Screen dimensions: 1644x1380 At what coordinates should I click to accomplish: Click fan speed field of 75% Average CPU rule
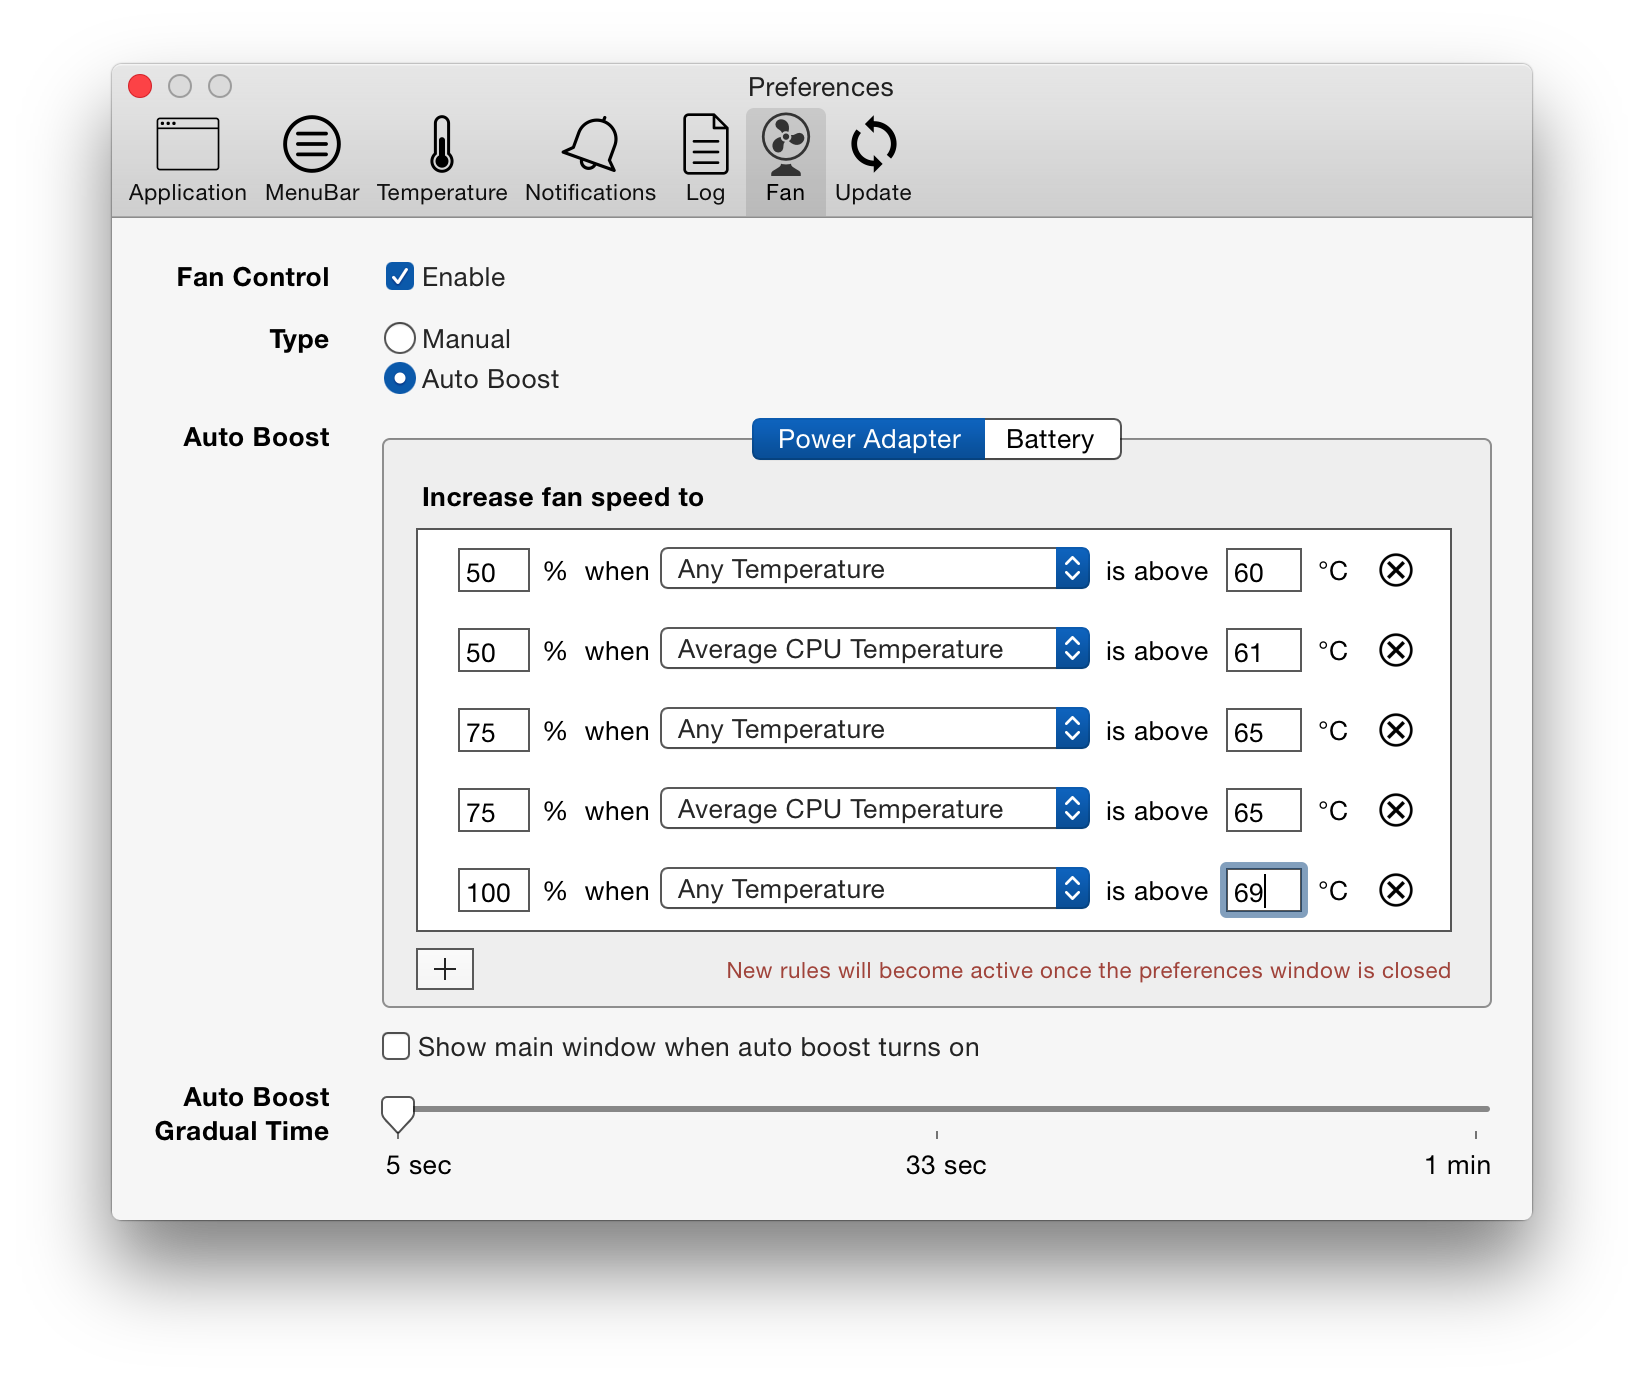pyautogui.click(x=494, y=810)
